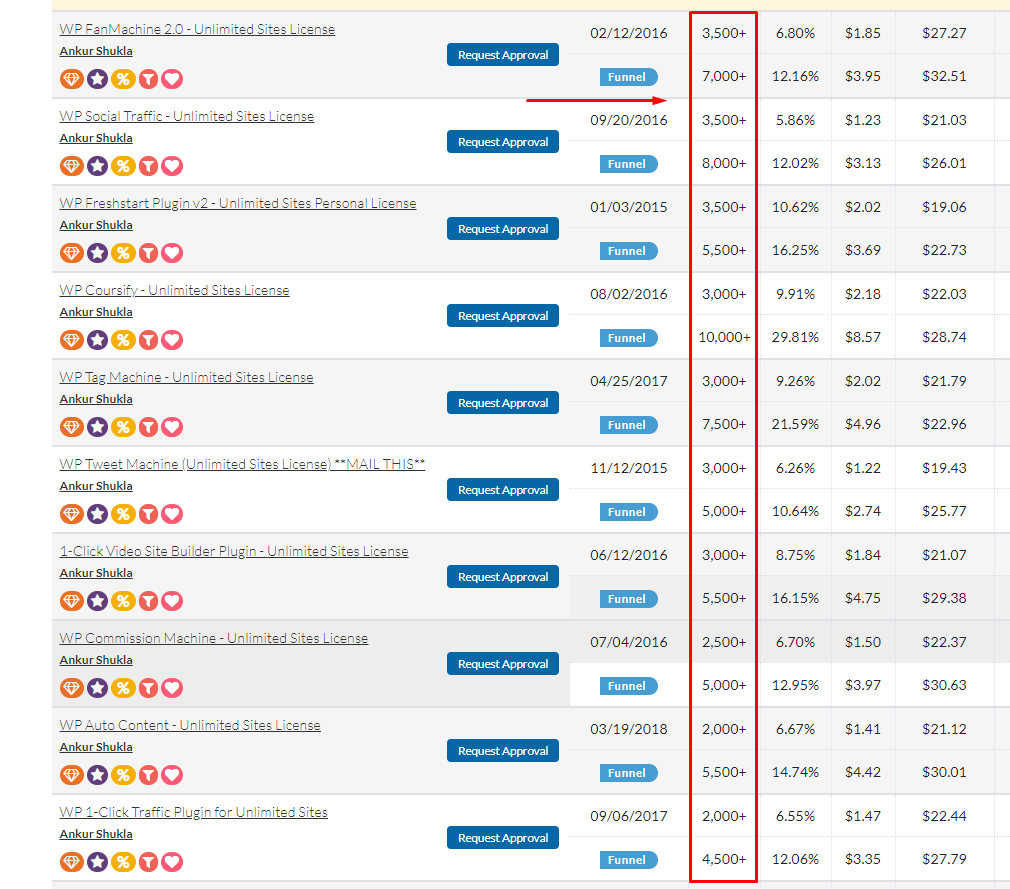
Task: Click the pink heart icon for WP Coursify
Action: [x=172, y=340]
